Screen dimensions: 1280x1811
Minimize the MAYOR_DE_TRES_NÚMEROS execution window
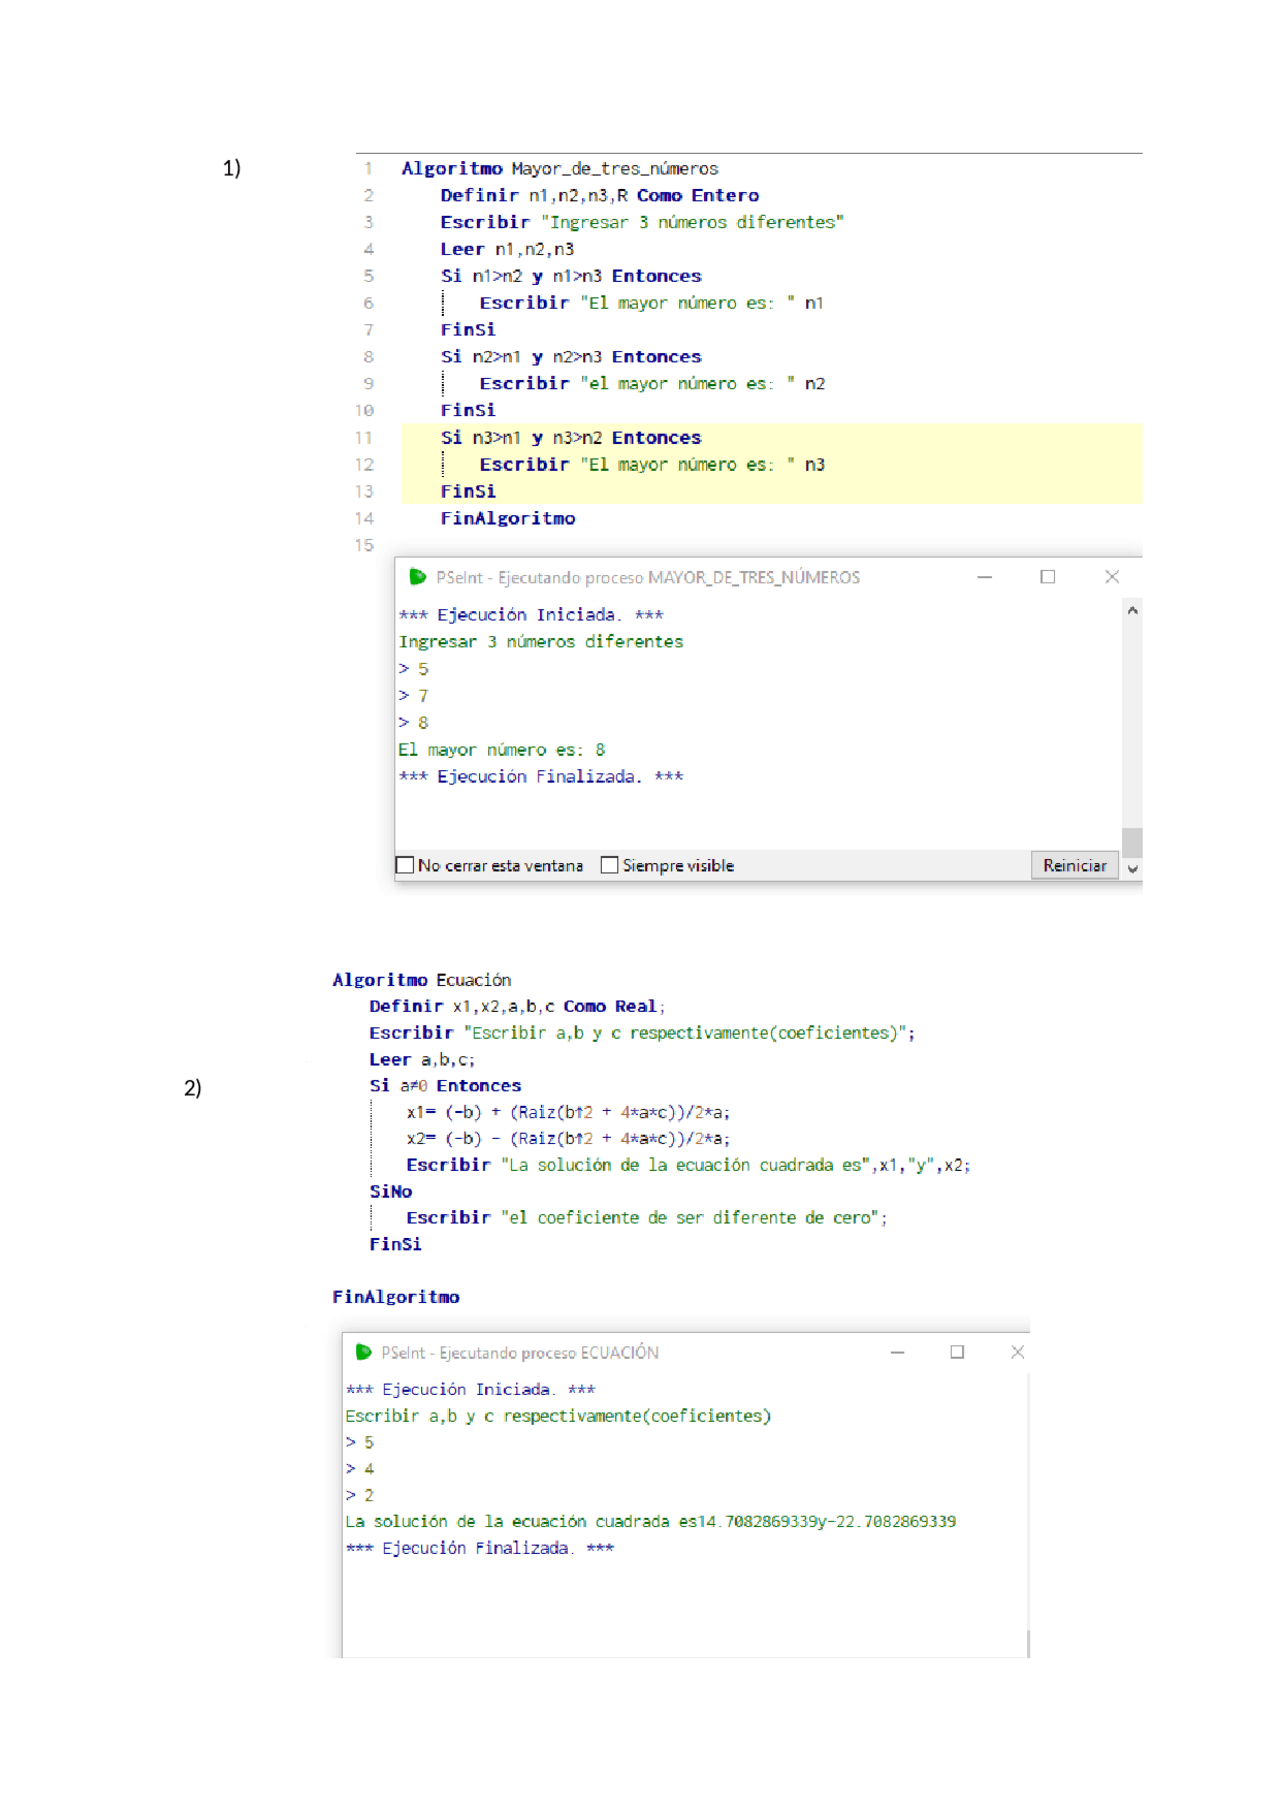coord(984,577)
